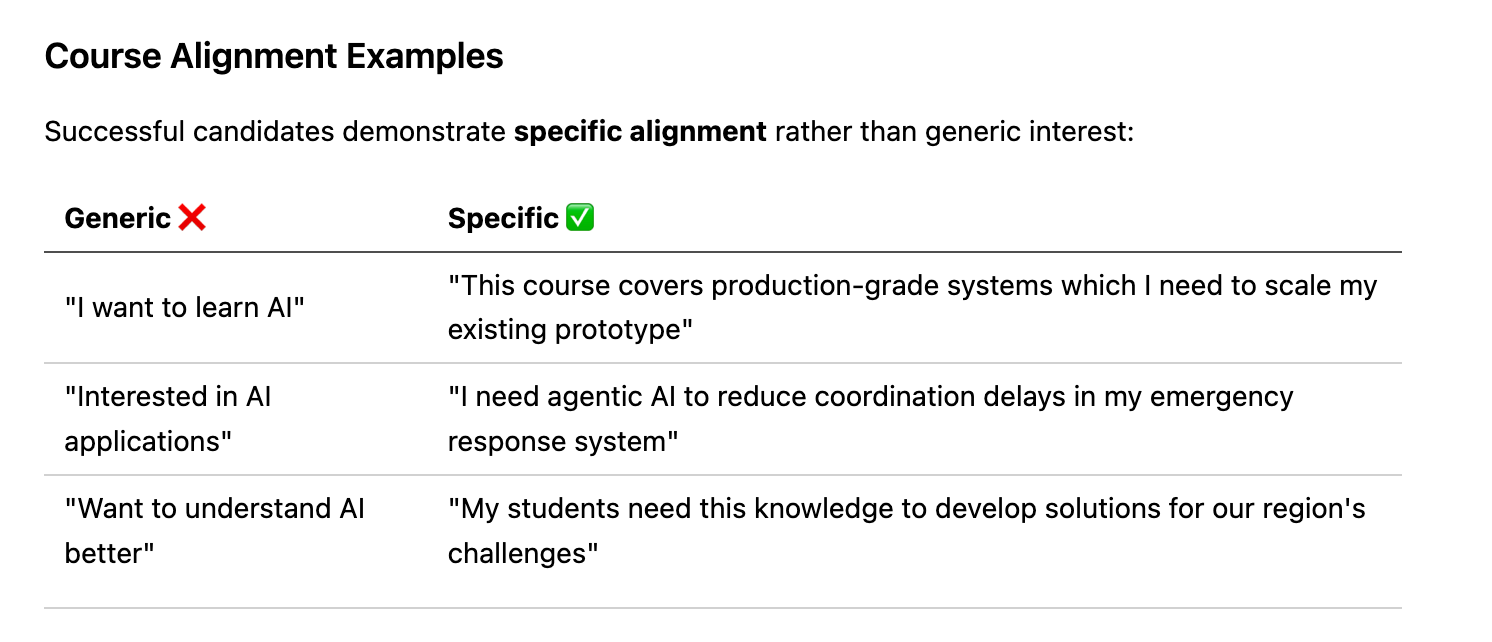
Task: Click the "Want to understand AI better" cell
Action: coord(215,531)
